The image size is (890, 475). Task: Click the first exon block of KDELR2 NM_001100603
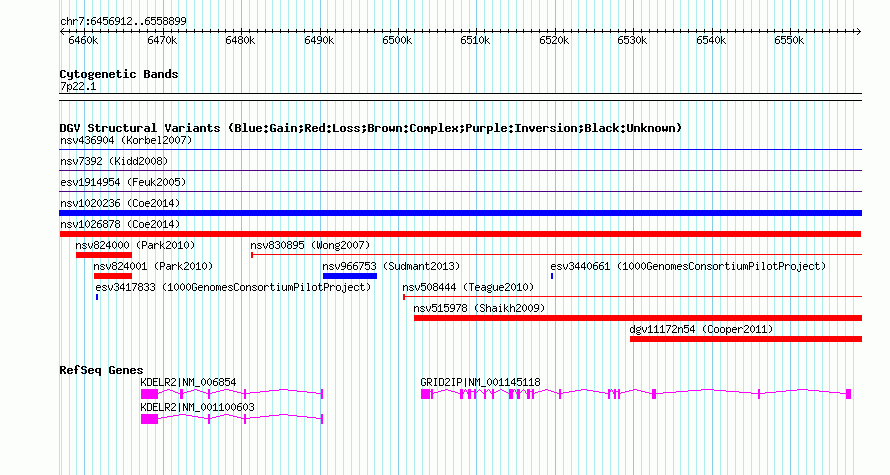(149, 419)
